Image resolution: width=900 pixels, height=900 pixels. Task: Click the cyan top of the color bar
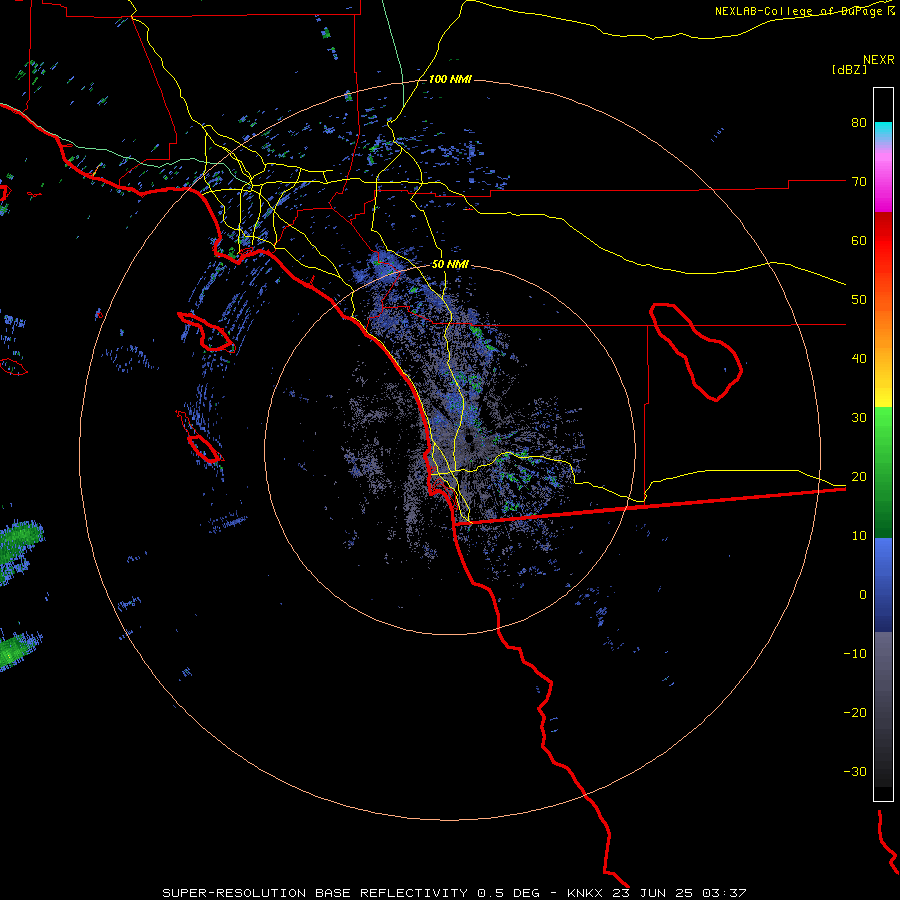(883, 131)
